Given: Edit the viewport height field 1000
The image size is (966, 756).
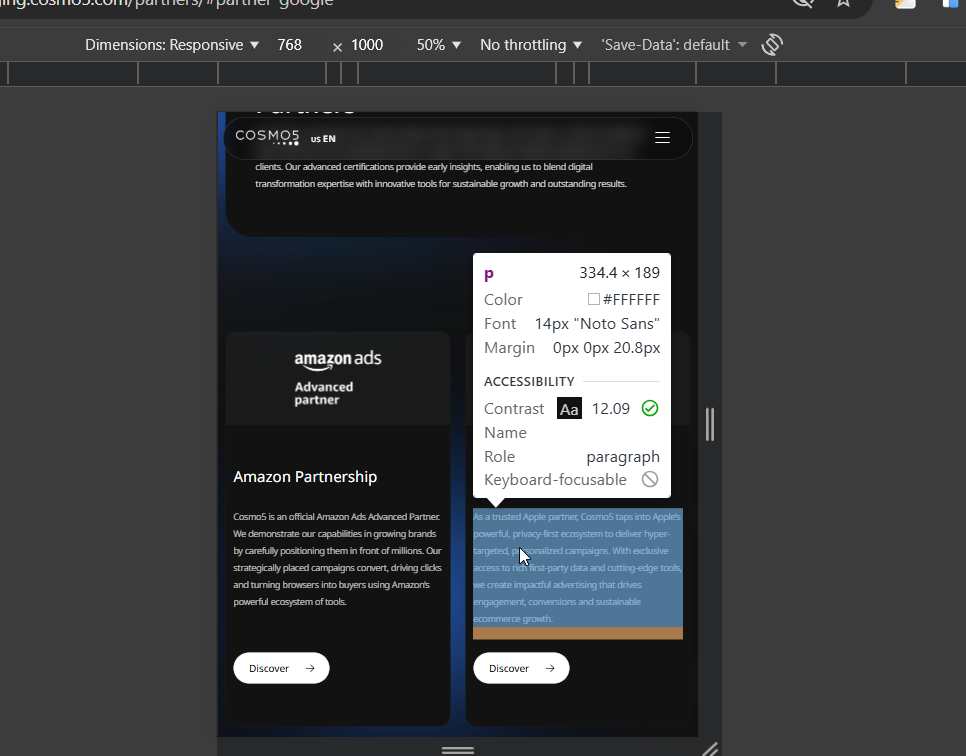Looking at the screenshot, I should [x=367, y=45].
